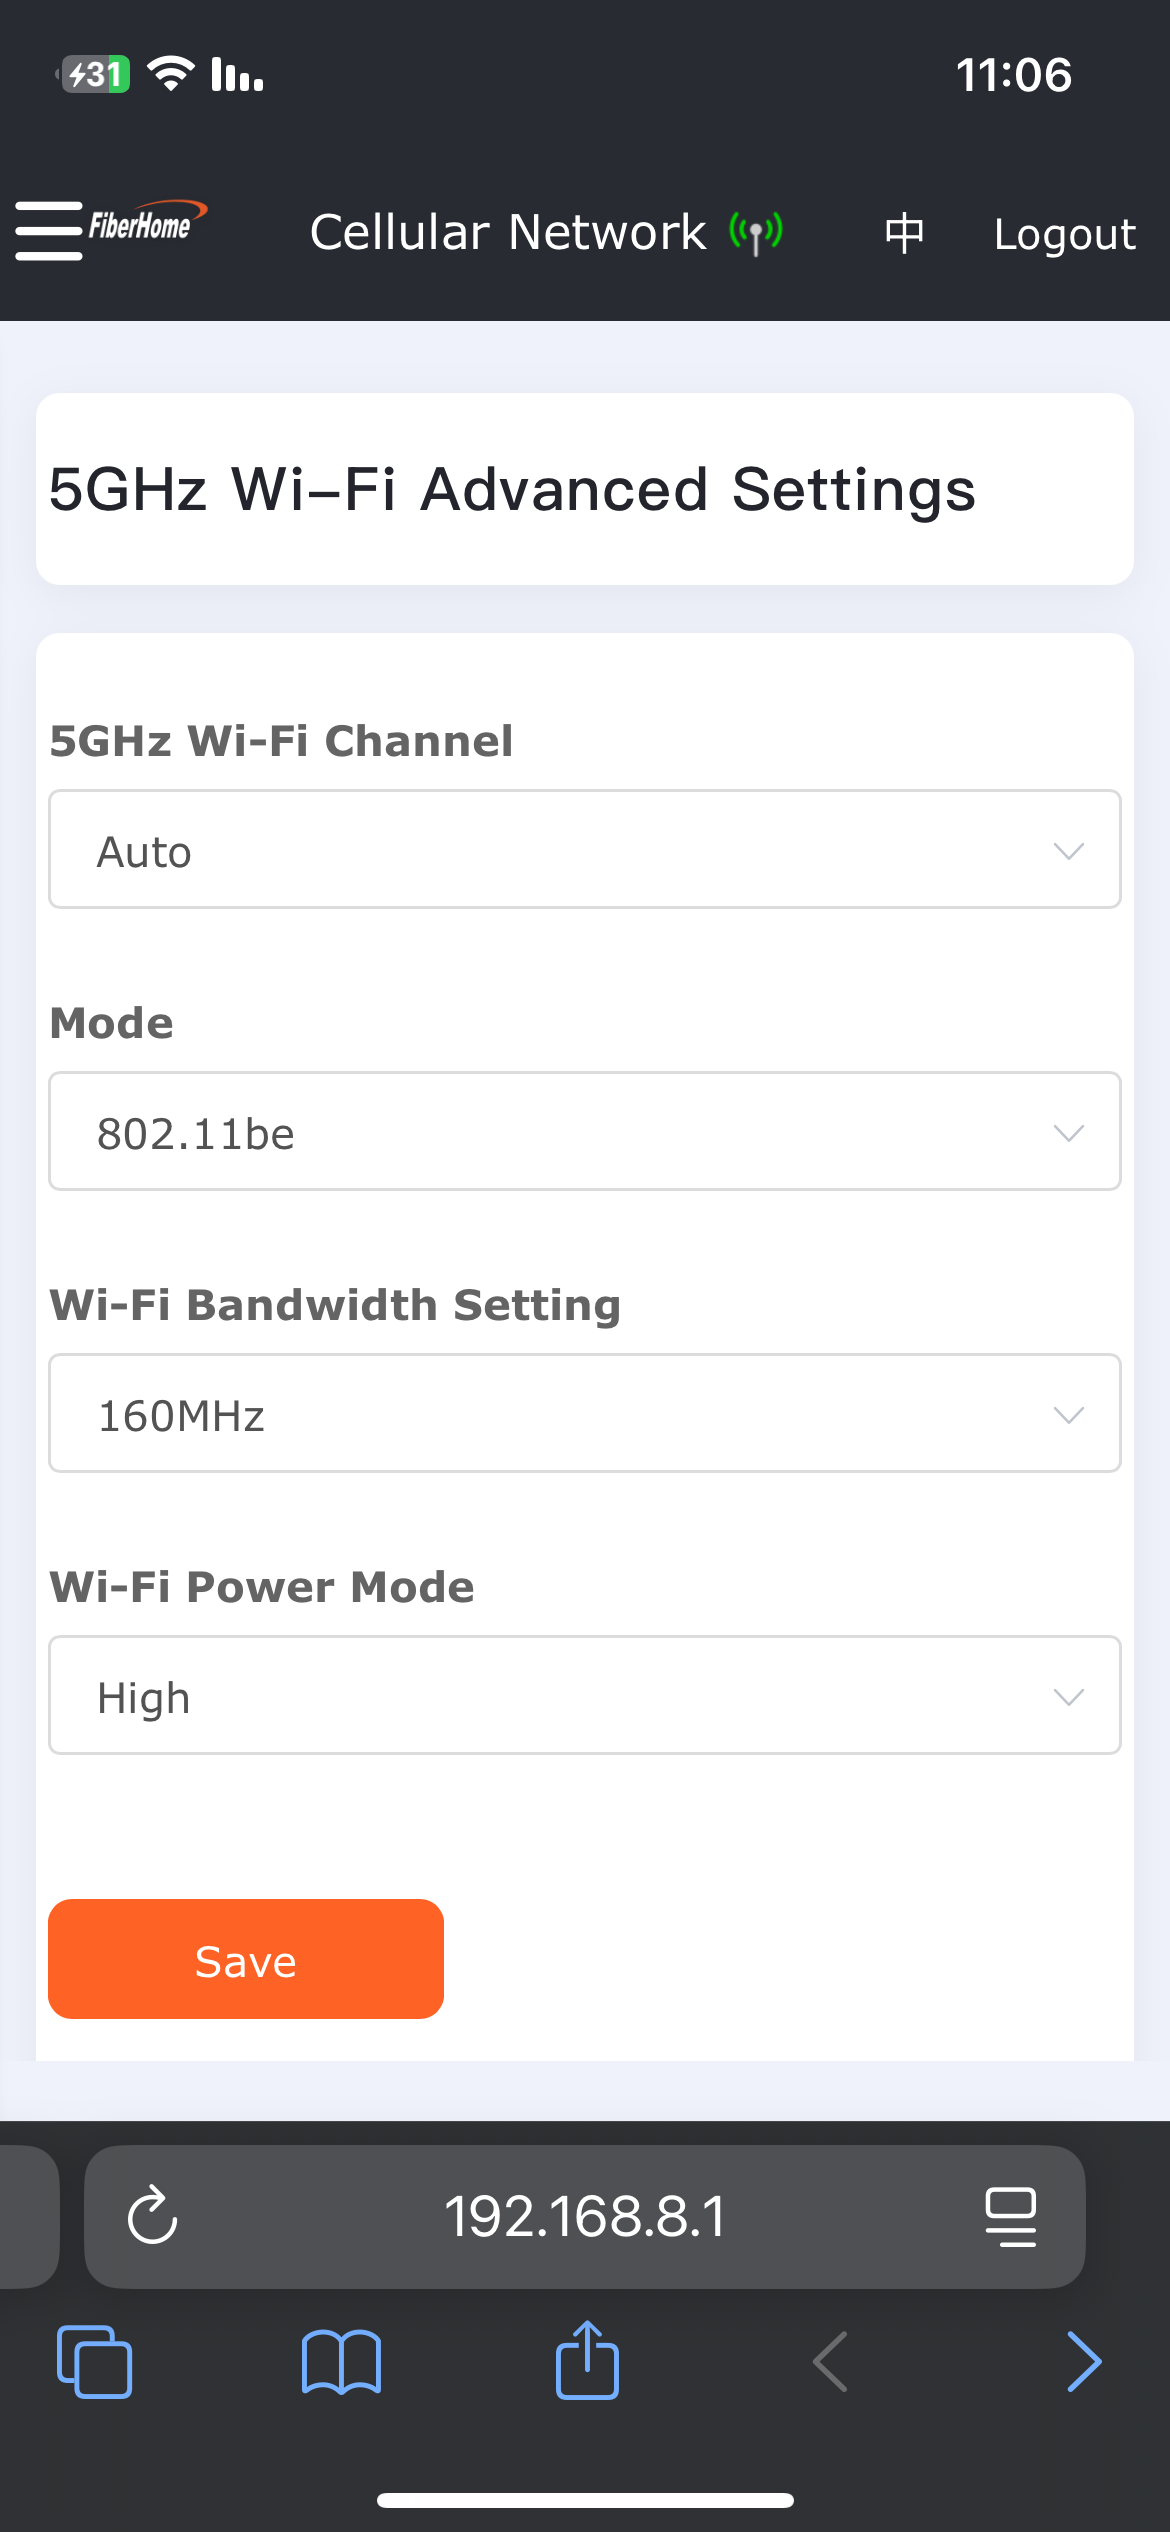
Task: Open the 5GHz Wi-Fi Channel dropdown
Action: point(585,850)
